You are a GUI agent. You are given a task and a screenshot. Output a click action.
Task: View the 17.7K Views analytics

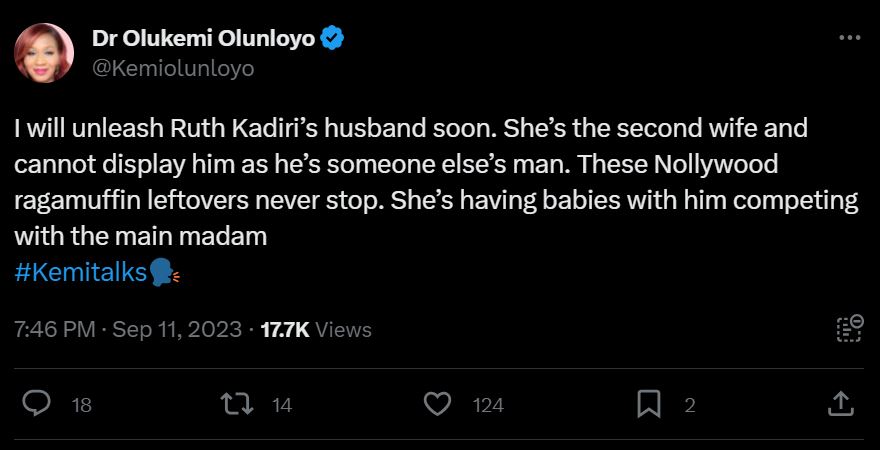(x=315, y=329)
